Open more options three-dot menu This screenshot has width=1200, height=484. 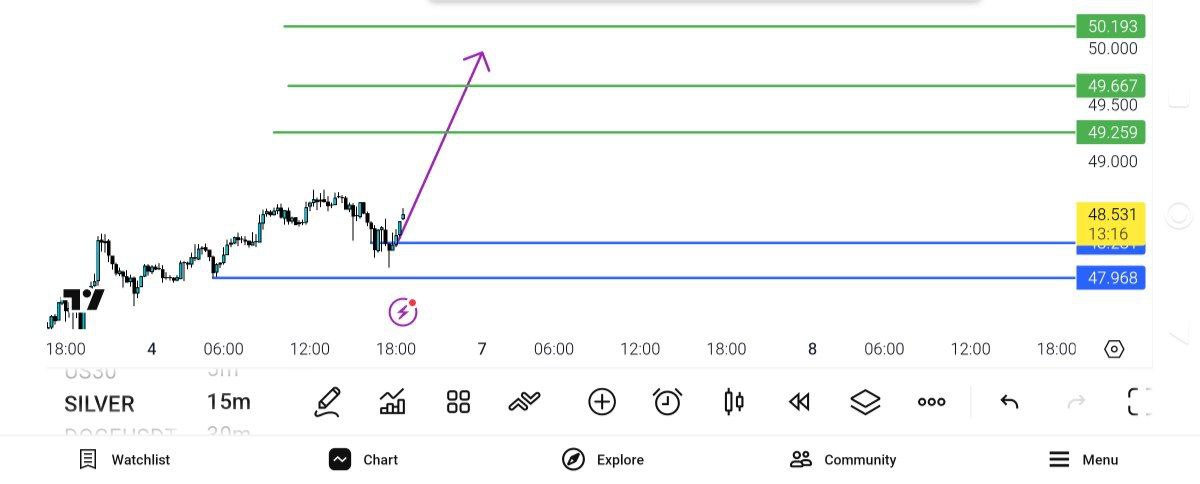coord(931,402)
